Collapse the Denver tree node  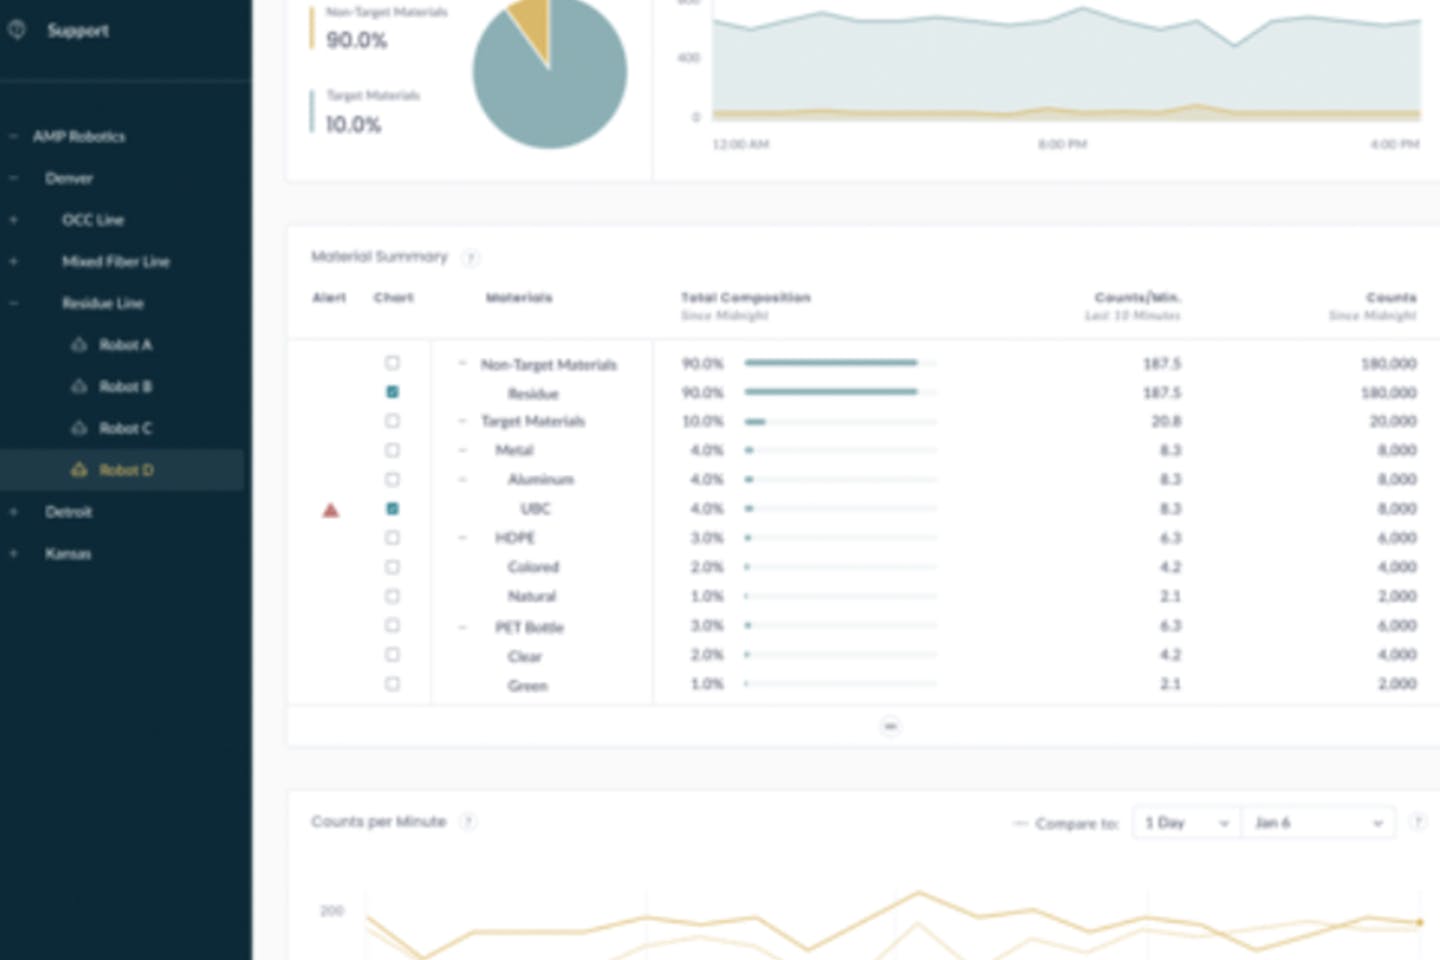pyautogui.click(x=14, y=178)
